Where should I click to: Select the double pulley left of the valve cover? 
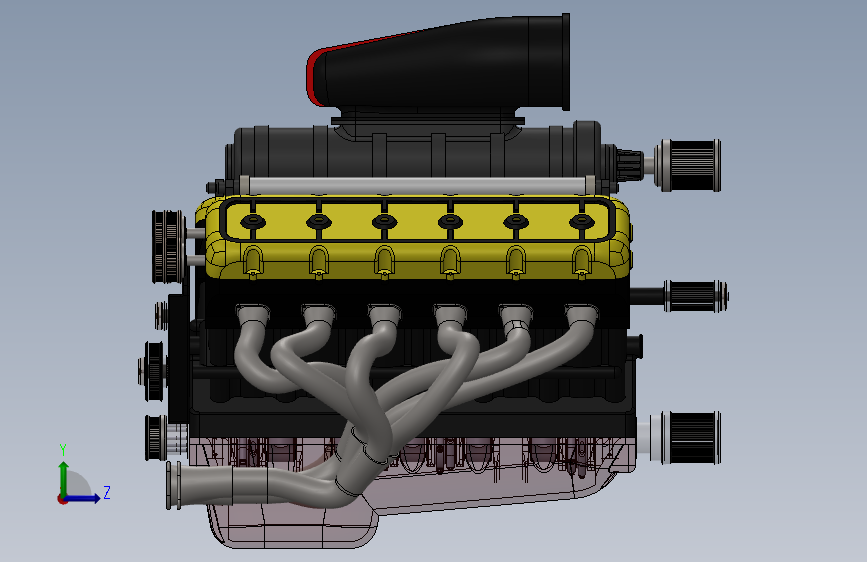pos(169,247)
